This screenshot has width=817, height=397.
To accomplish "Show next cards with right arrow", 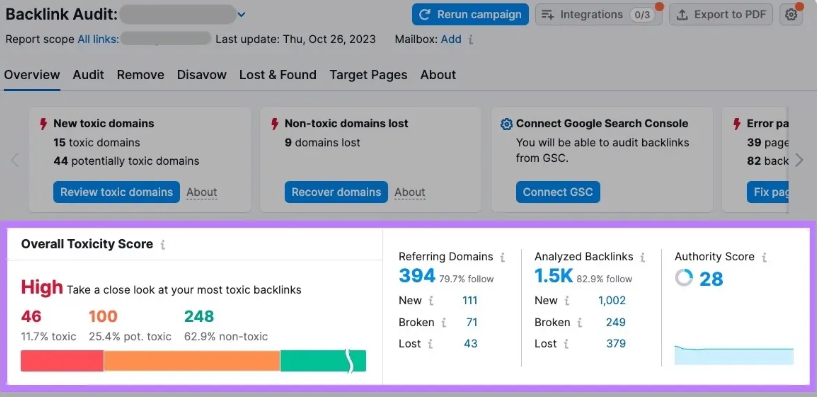I will point(799,160).
